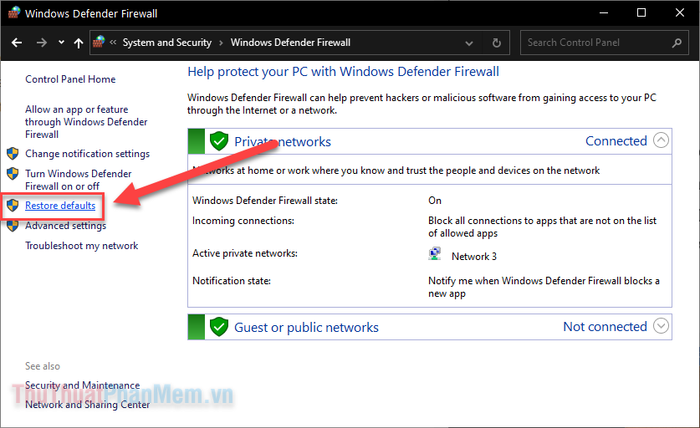Open Turn Windows Defender Firewall on or off
The image size is (700, 428).
(x=78, y=180)
